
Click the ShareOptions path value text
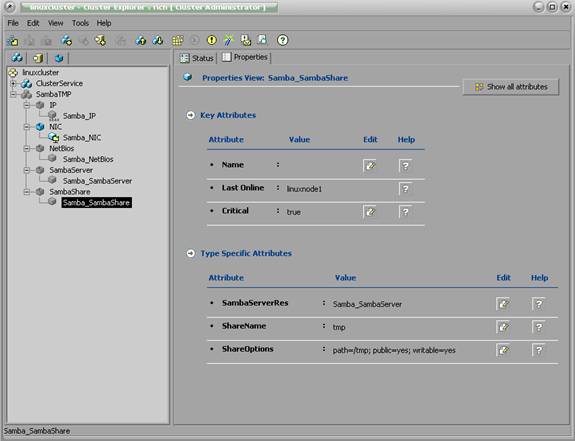[394, 350]
